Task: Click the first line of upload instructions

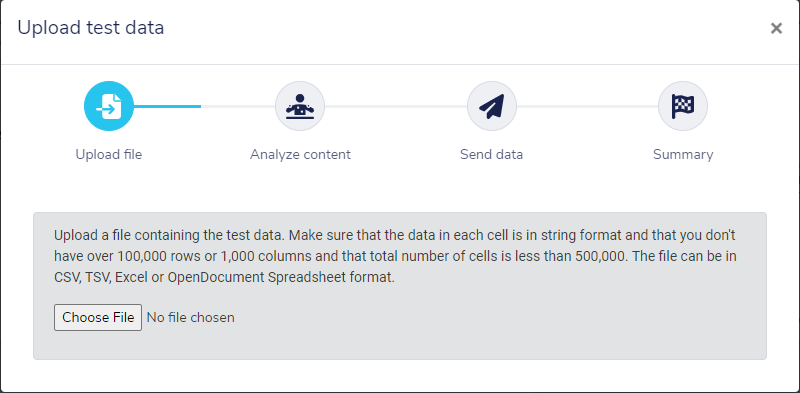Action: pyautogui.click(x=395, y=236)
